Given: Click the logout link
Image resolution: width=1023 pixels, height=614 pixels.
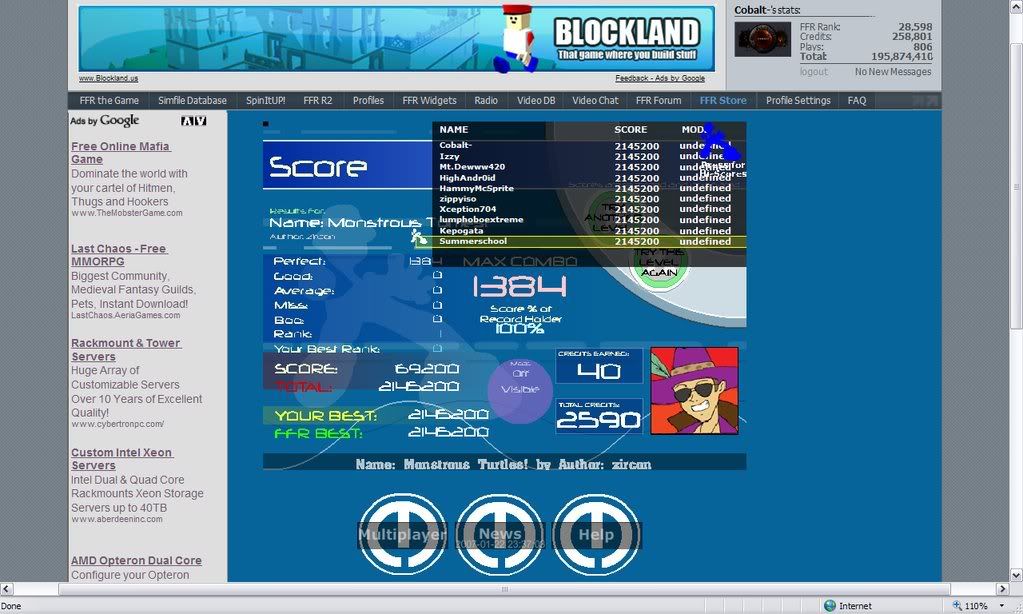Looking at the screenshot, I should click(x=813, y=72).
